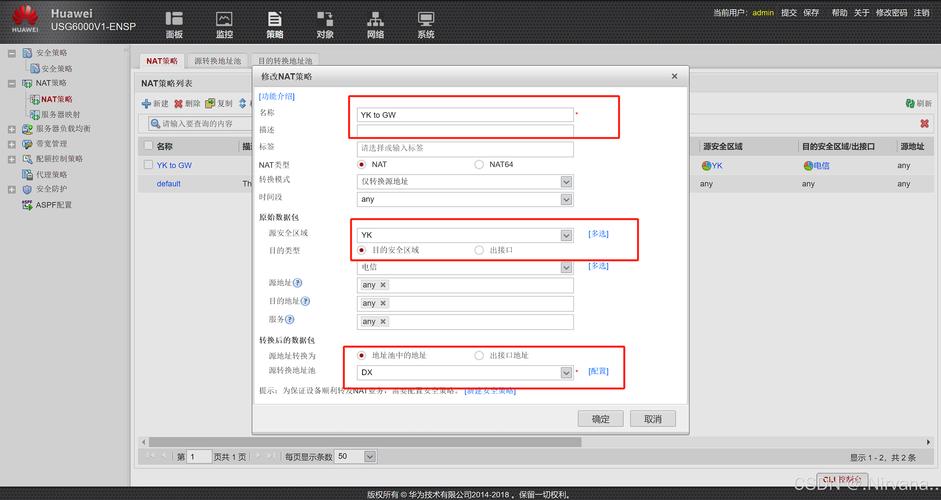Viewport: 941px width, 500px height.
Task: Click the 代理策略 sidebar icon
Action: (28, 174)
